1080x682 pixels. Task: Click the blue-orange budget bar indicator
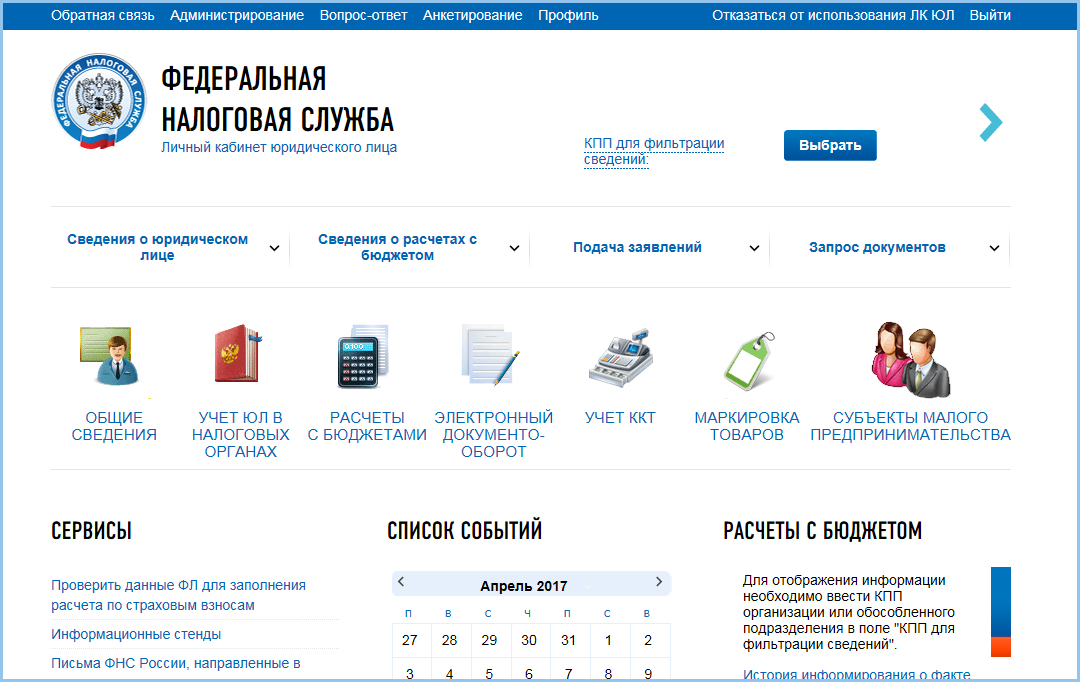pyautogui.click(x=1001, y=612)
